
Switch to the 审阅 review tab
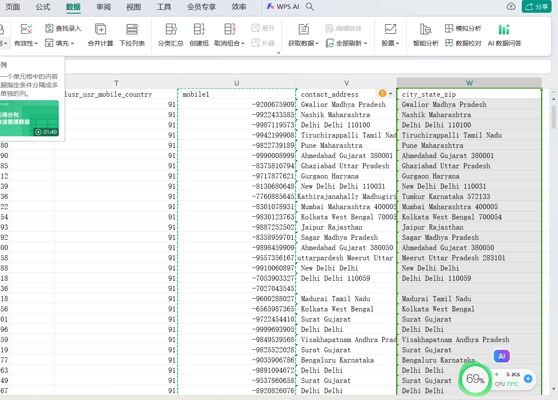tap(104, 6)
